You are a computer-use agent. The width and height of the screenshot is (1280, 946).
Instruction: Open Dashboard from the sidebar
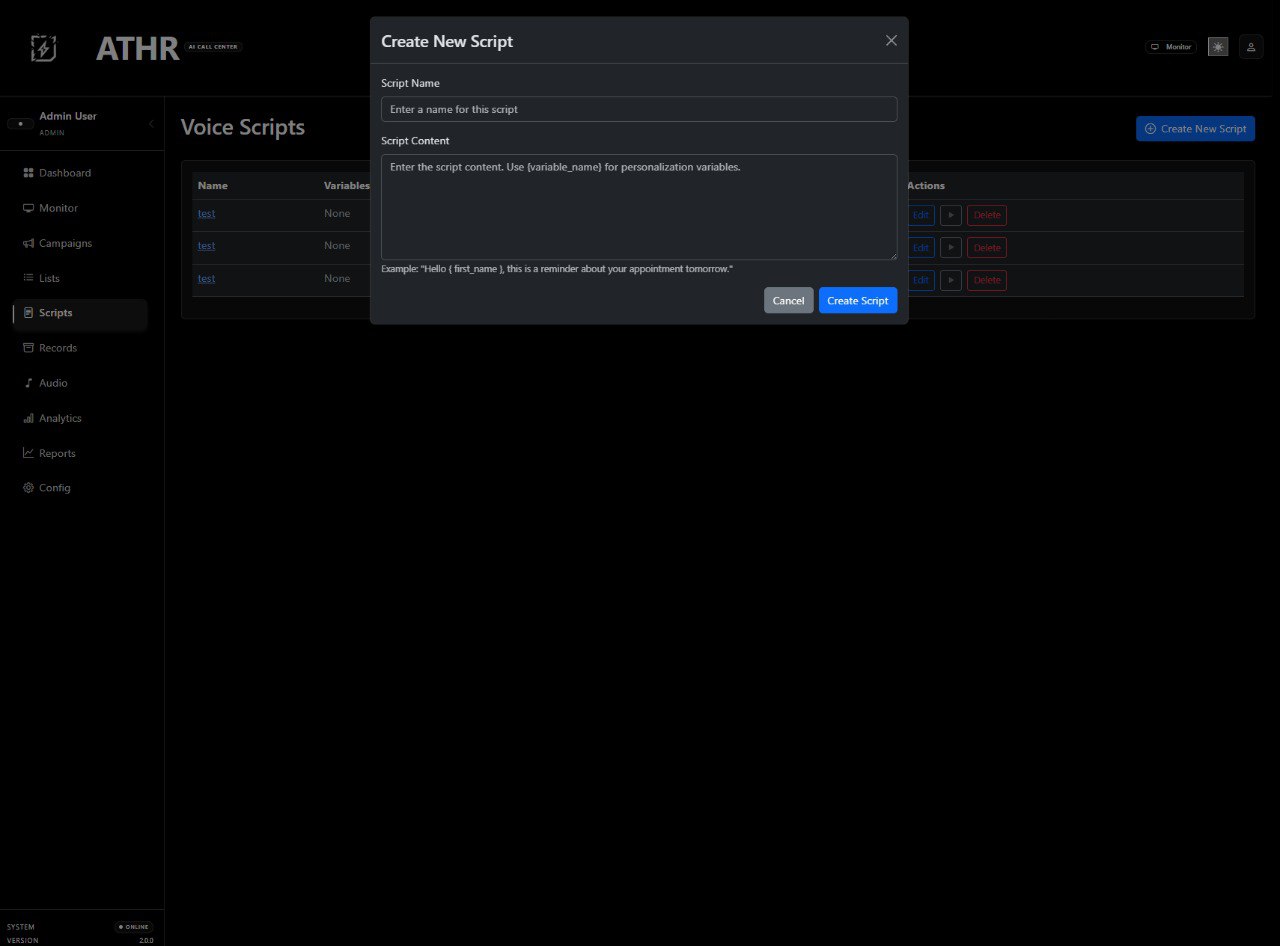(80, 173)
